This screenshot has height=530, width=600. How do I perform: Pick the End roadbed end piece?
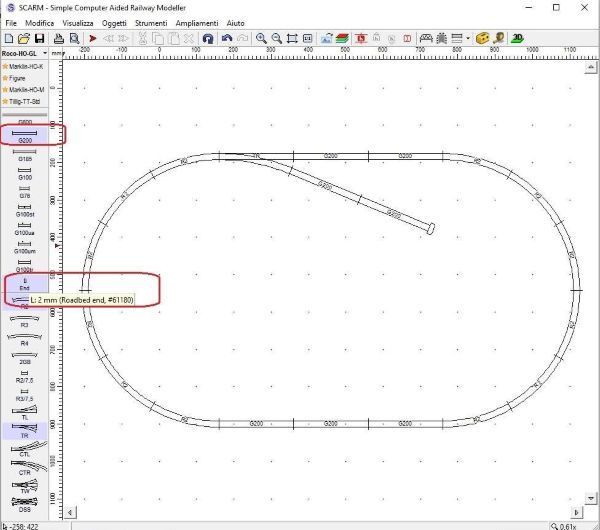point(25,284)
